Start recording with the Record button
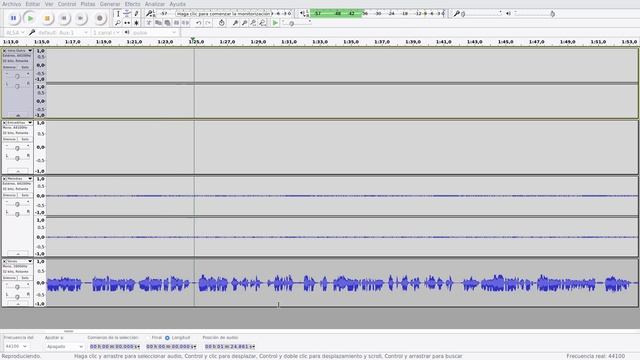 pos(99,18)
